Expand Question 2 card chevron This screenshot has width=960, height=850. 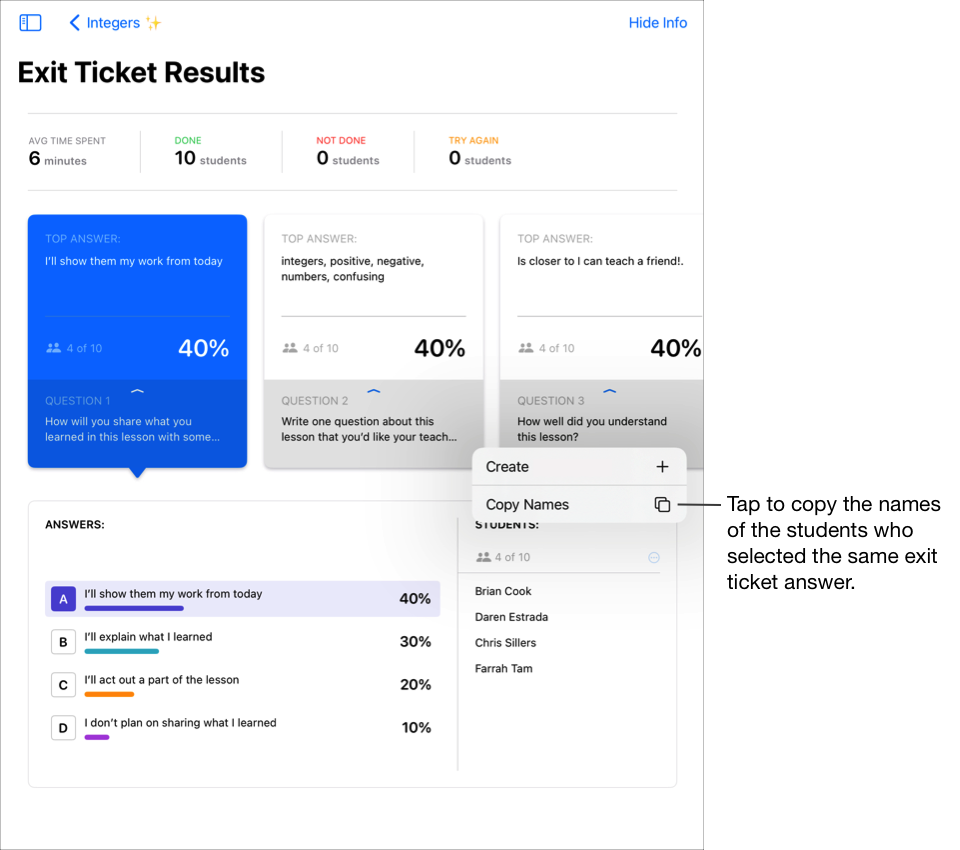point(373,391)
